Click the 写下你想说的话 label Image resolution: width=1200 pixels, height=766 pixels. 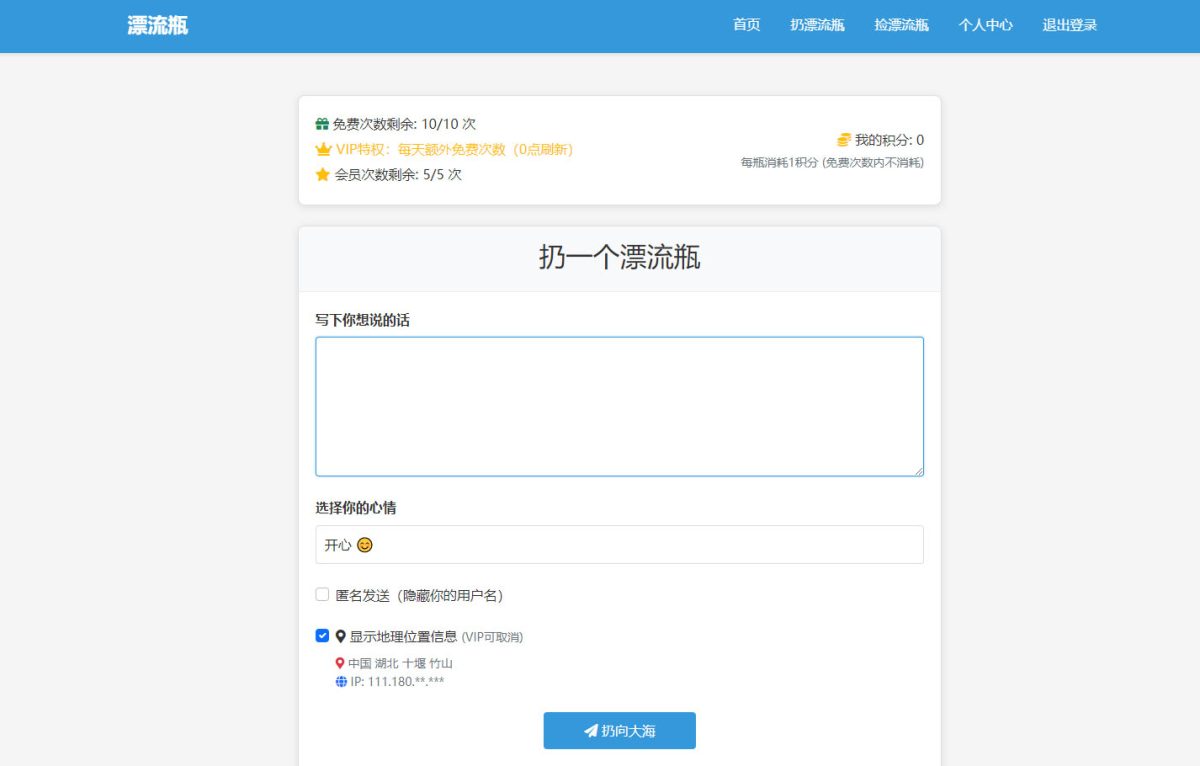click(x=362, y=320)
